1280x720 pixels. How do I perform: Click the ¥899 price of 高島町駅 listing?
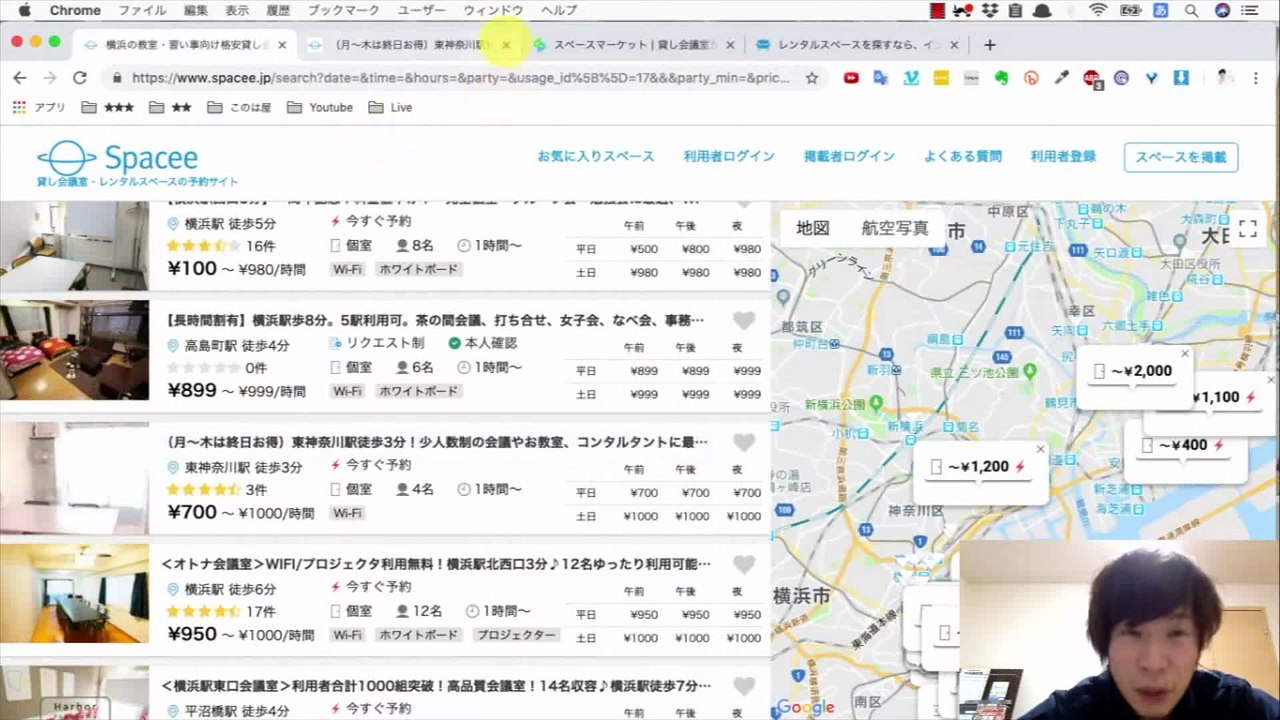tap(192, 390)
